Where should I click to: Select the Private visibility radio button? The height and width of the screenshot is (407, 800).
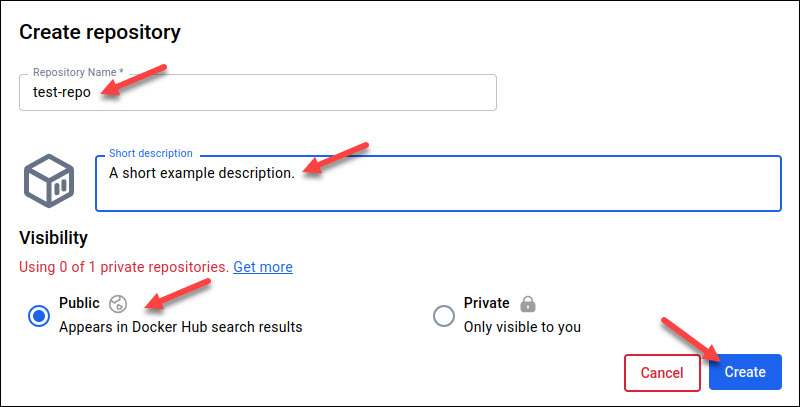(443, 316)
